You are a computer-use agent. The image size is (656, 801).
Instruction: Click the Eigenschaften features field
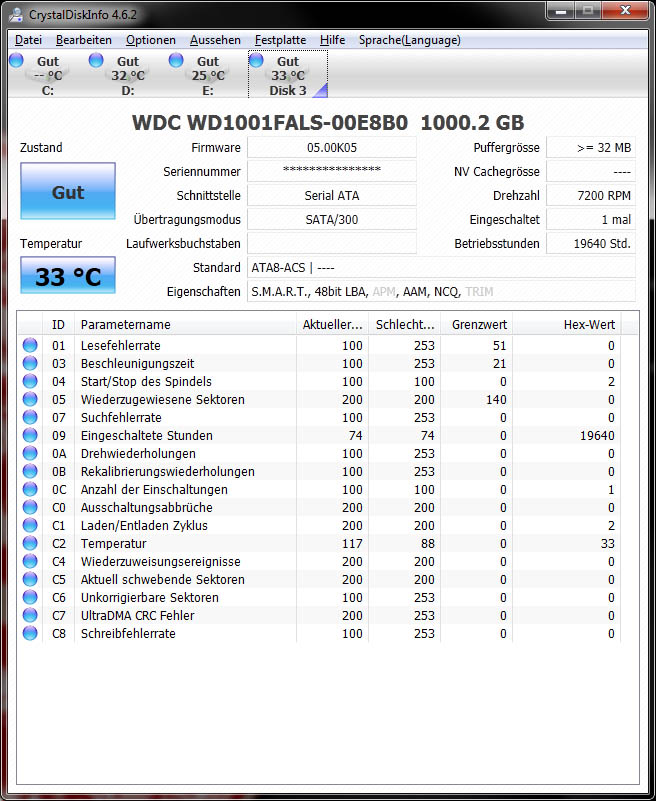click(441, 292)
